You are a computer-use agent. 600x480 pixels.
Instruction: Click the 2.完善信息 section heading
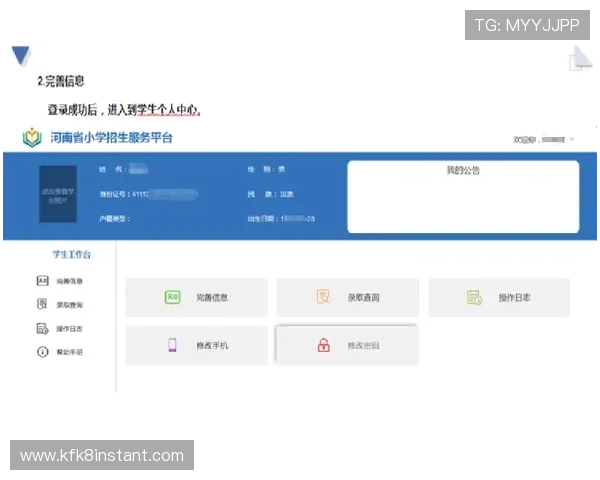tap(60, 81)
